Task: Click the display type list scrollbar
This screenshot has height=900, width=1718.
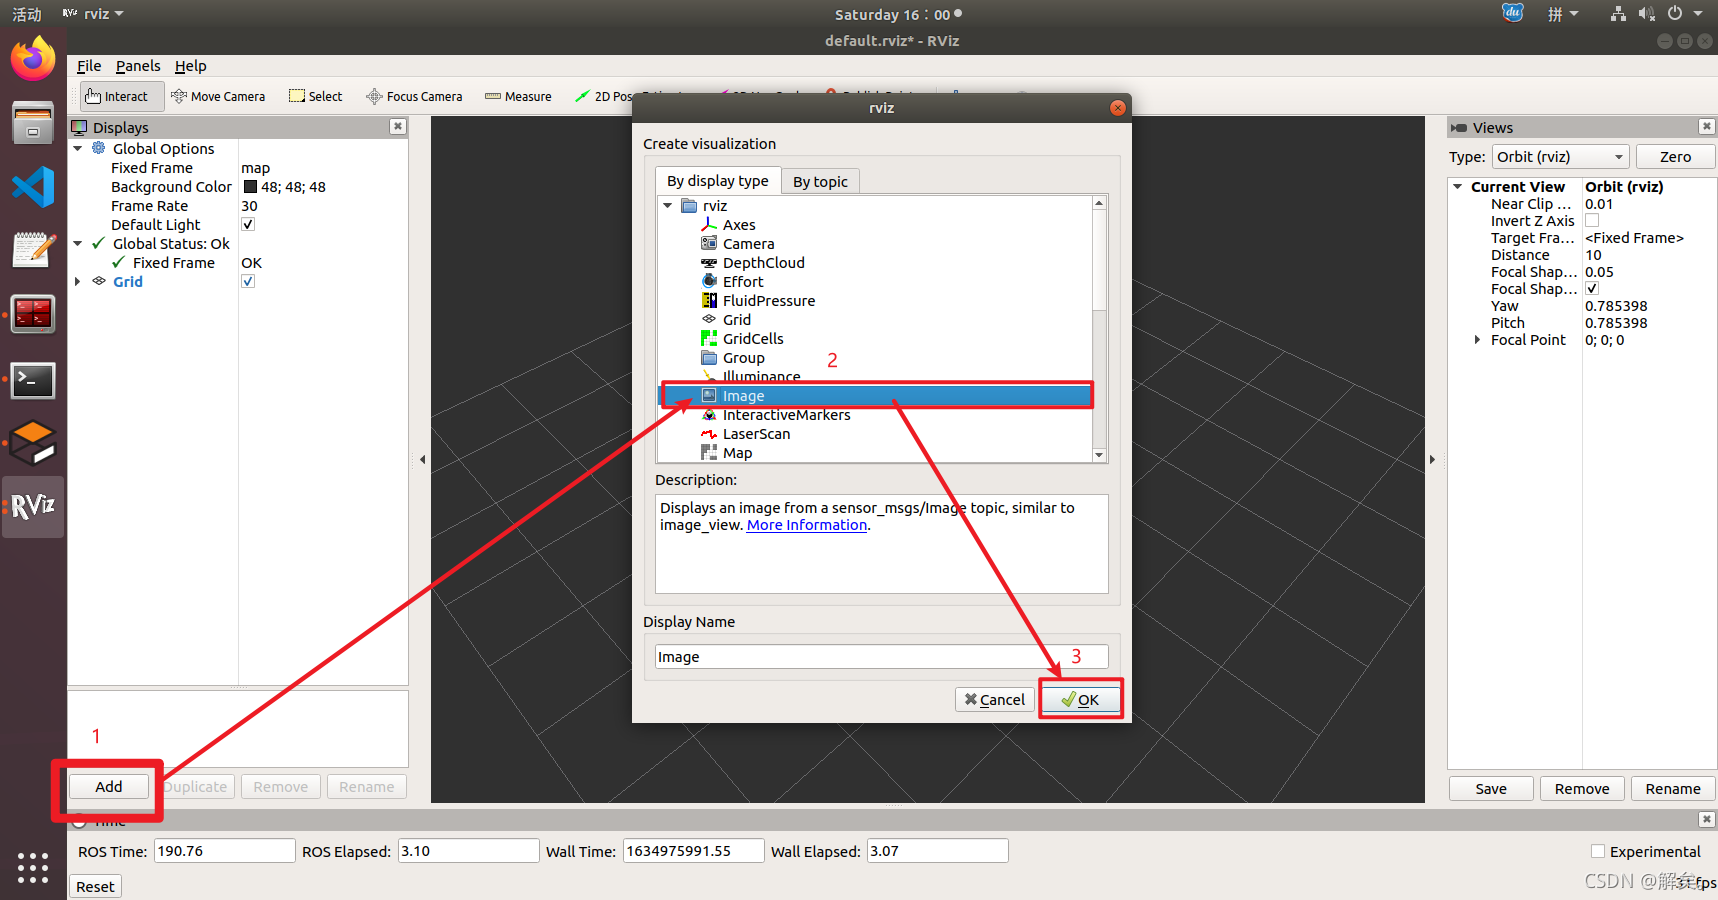Action: click(x=1099, y=260)
